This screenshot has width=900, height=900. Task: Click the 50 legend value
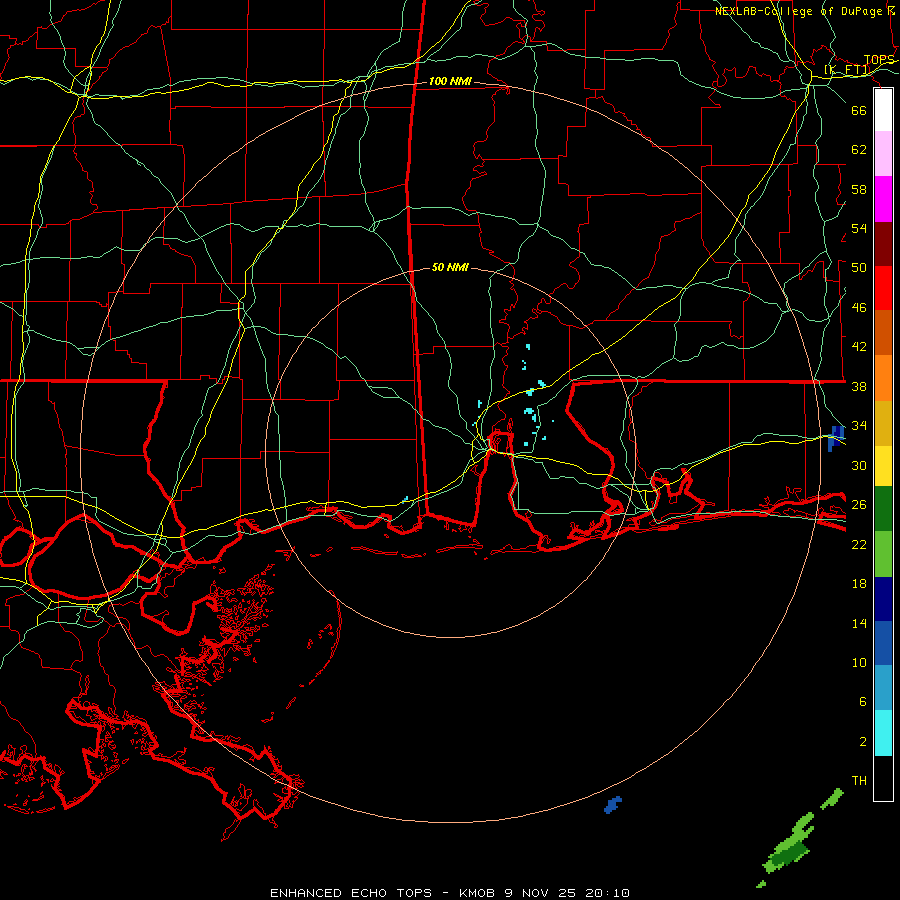(859, 268)
